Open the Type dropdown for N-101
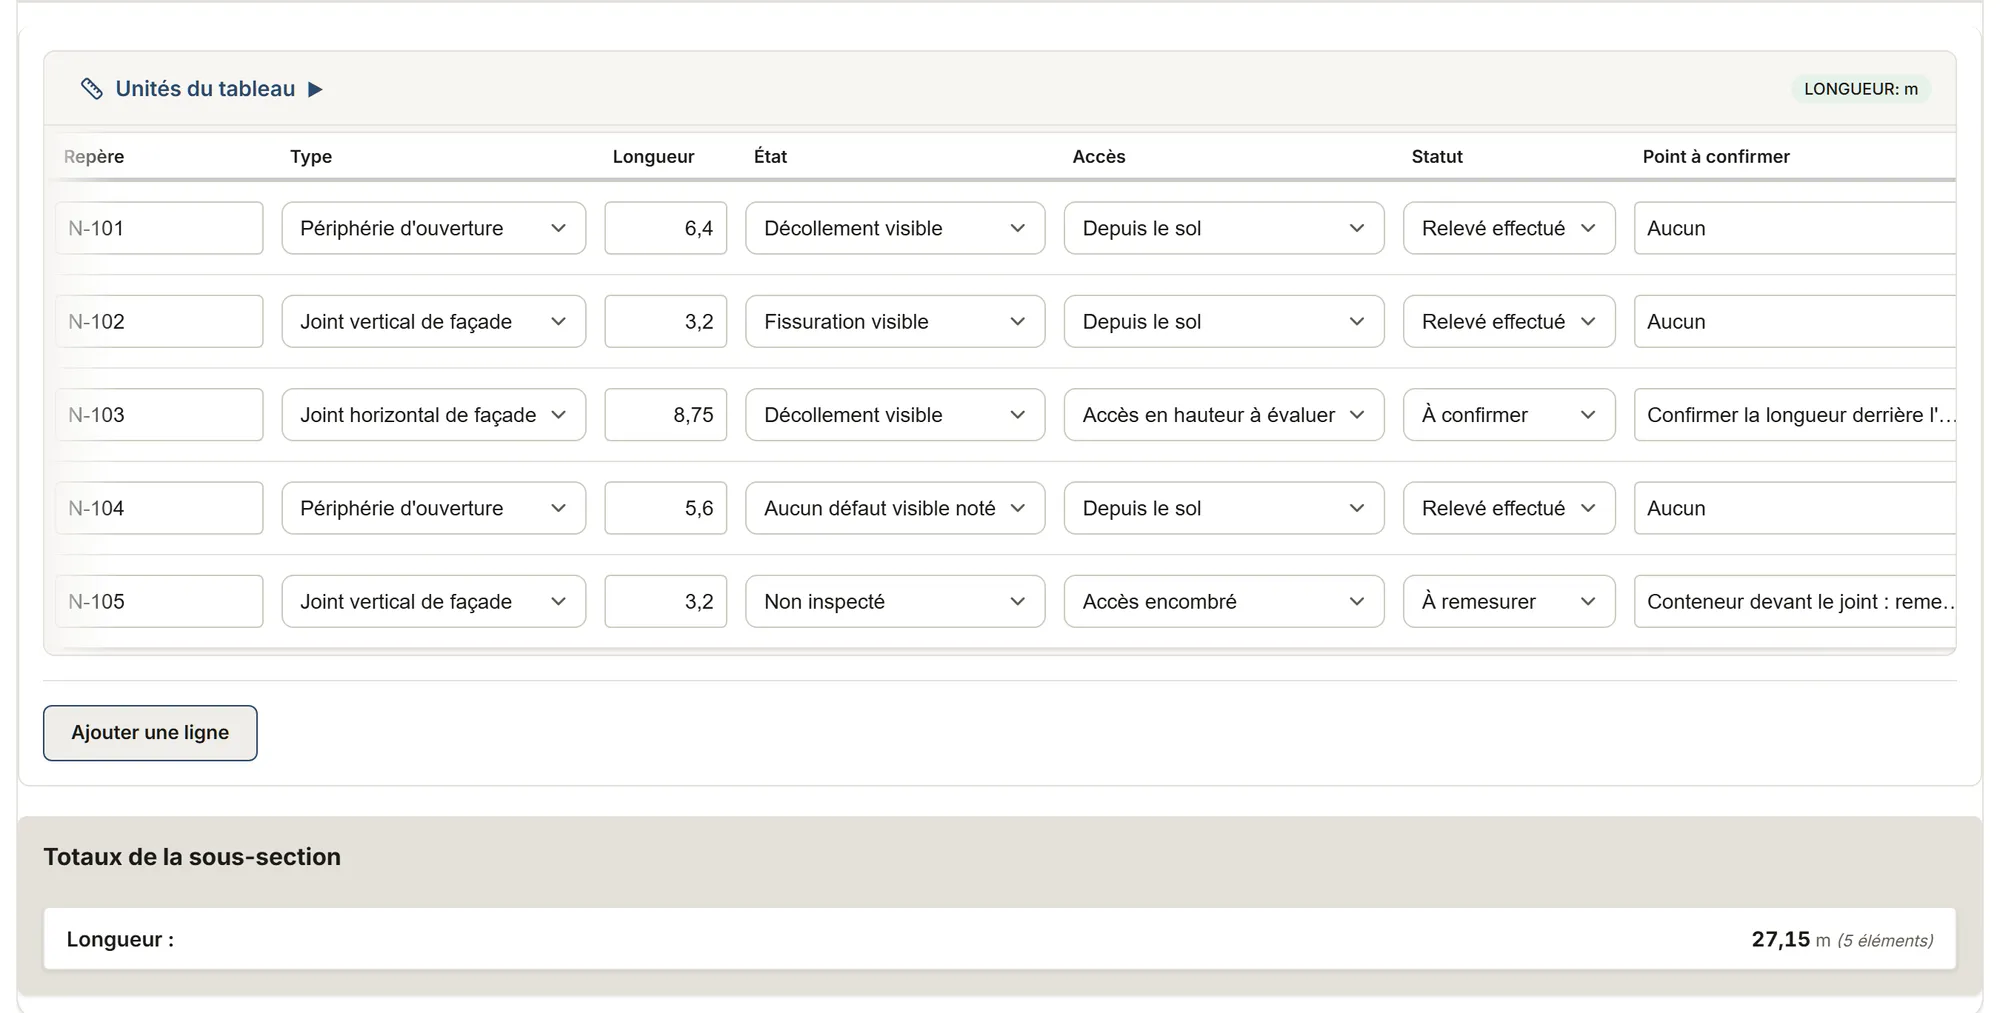The image size is (2000, 1013). click(x=434, y=228)
